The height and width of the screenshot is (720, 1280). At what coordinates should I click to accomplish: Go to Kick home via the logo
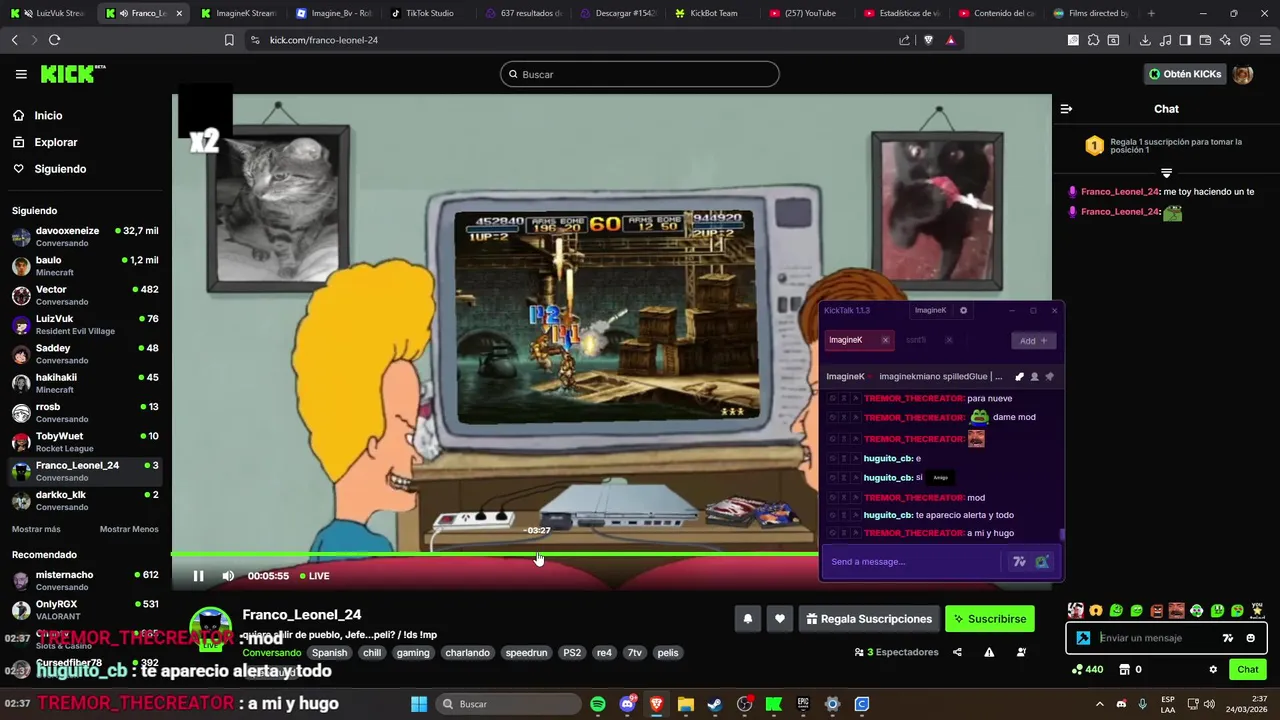(72, 74)
